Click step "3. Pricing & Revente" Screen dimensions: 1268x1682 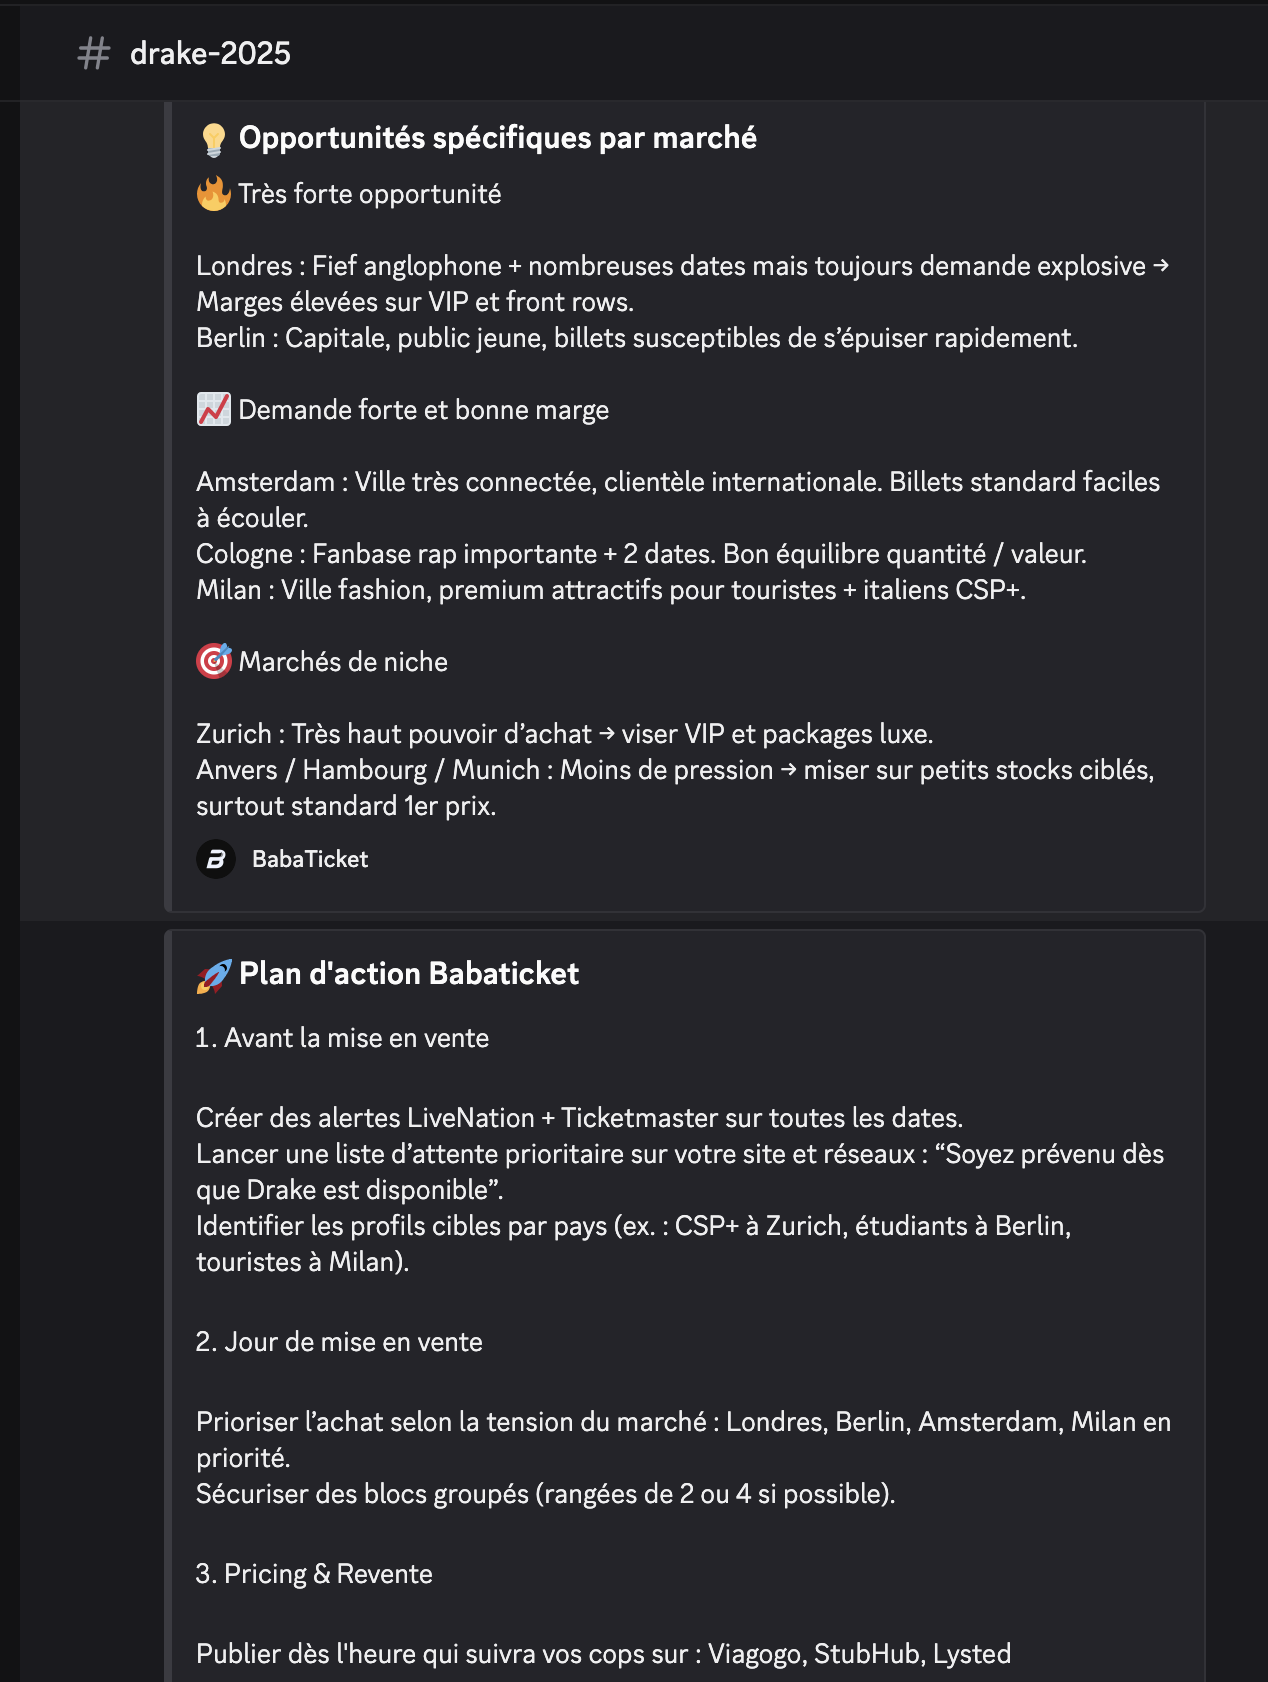coord(314,1574)
